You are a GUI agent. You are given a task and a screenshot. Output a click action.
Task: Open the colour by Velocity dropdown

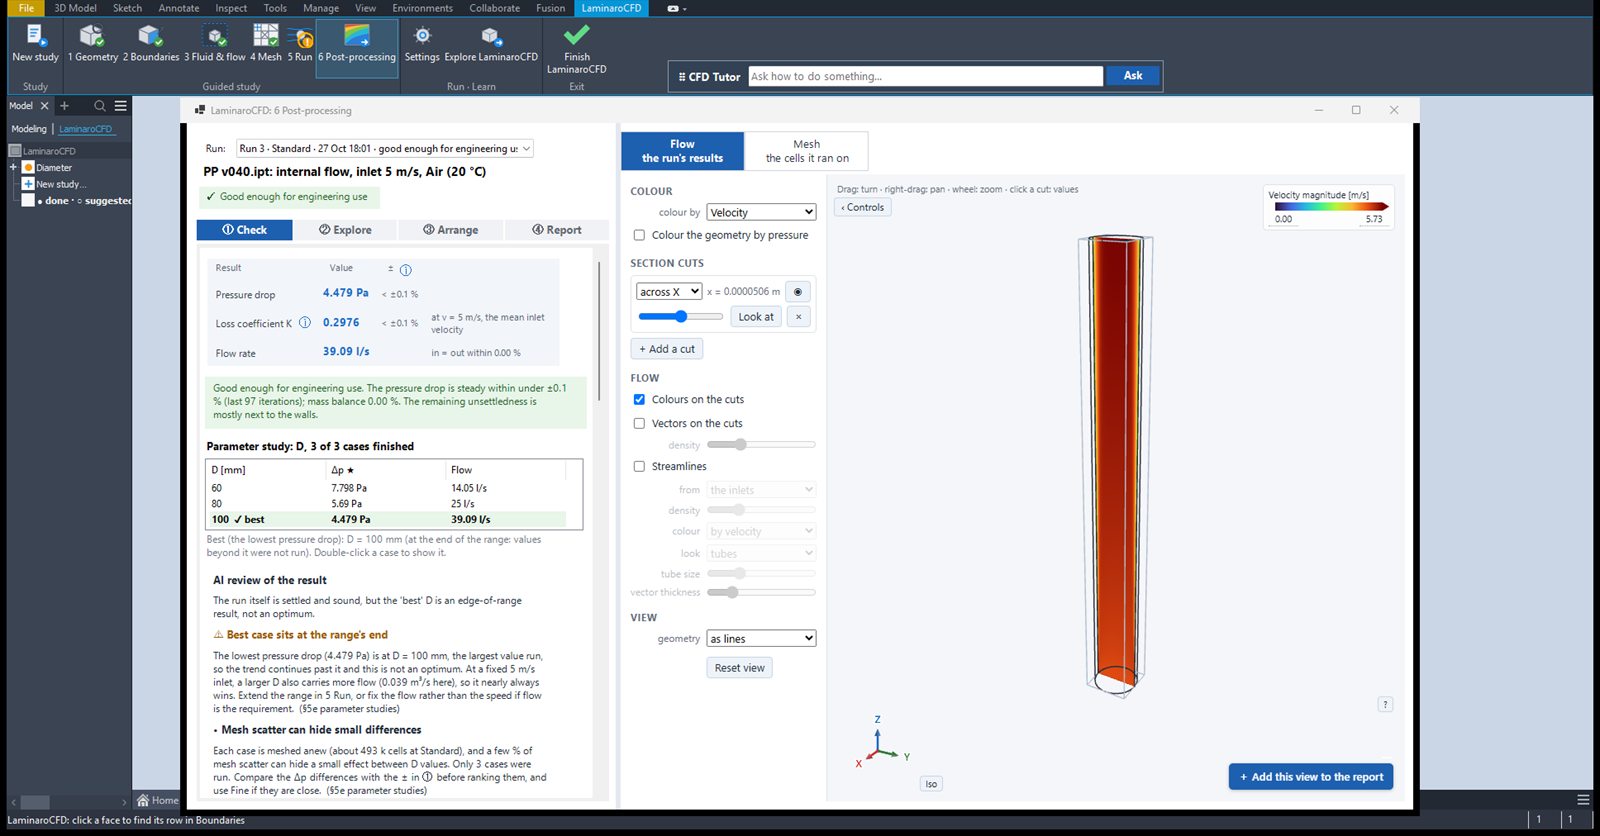click(x=761, y=212)
